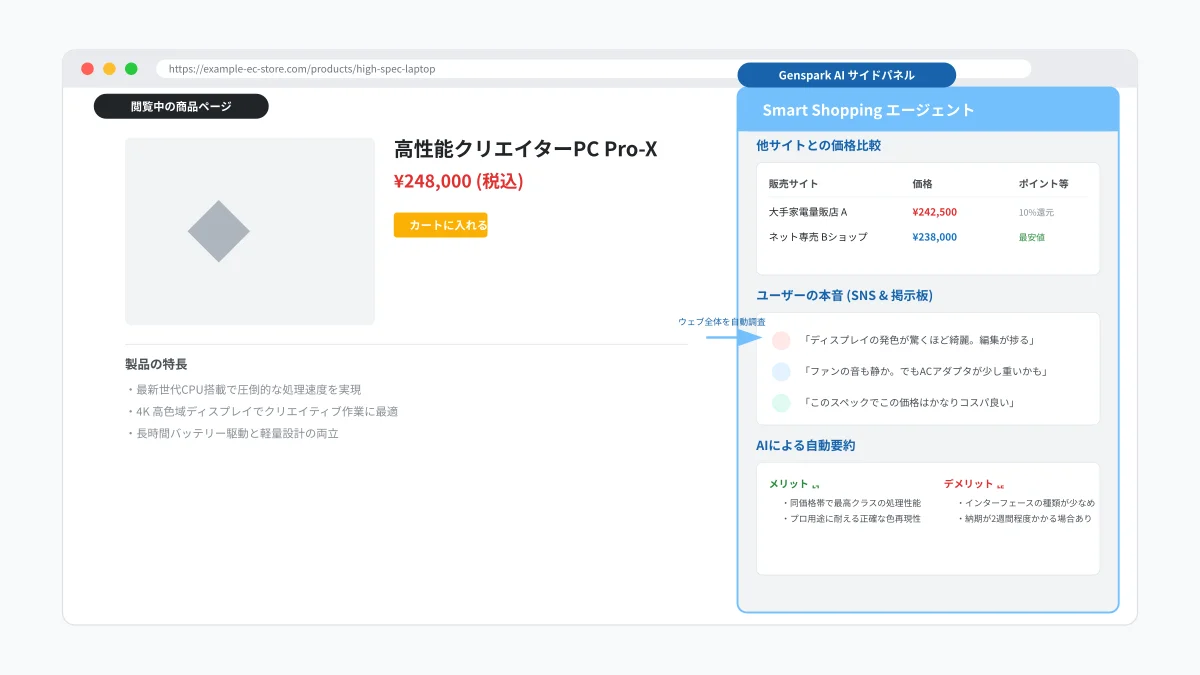
Task: Click the diamond icon in product image
Action: (219, 231)
